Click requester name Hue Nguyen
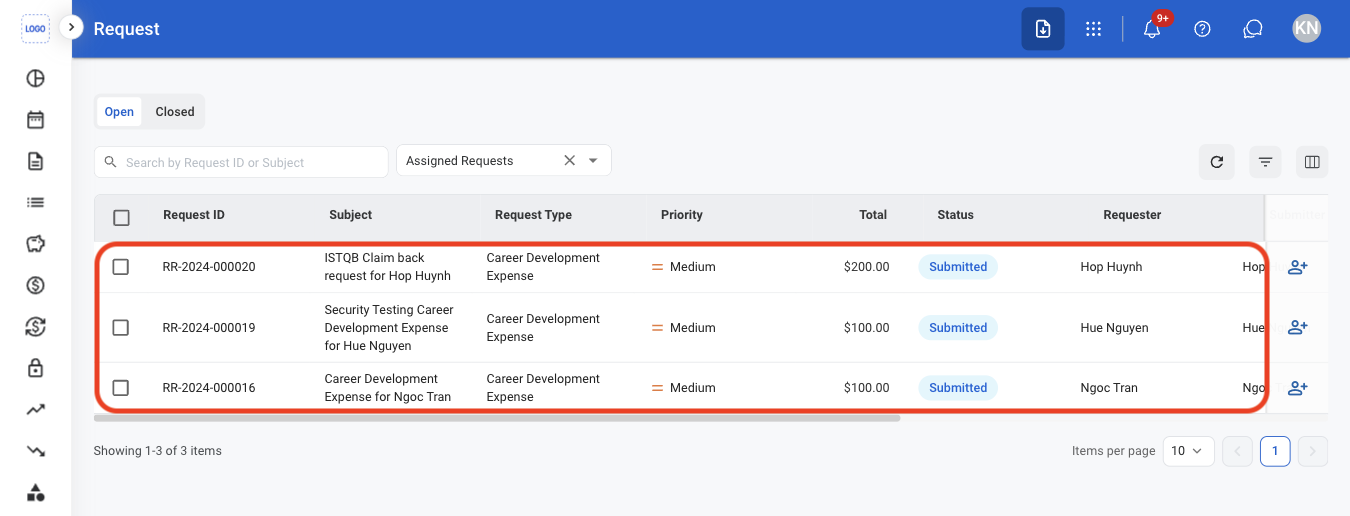Image resolution: width=1350 pixels, height=516 pixels. pos(1114,328)
